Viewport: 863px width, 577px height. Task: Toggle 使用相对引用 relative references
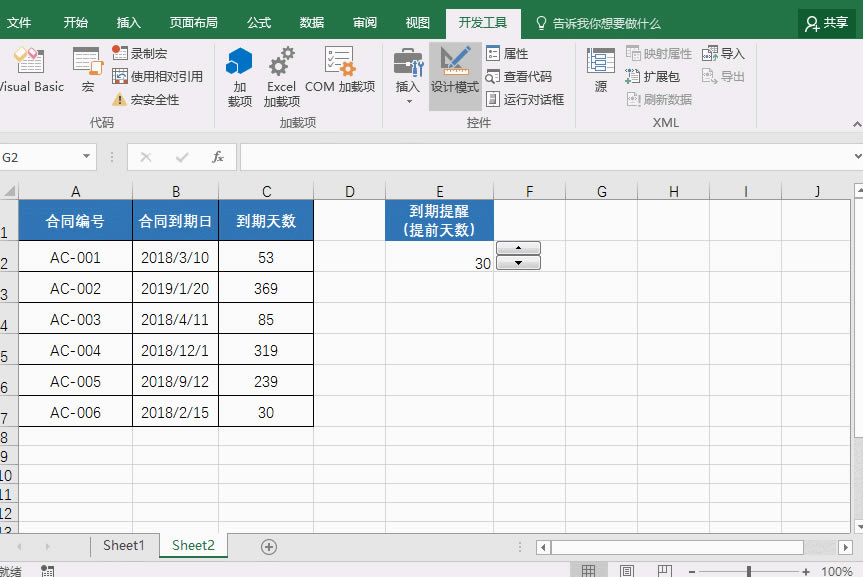click(x=157, y=77)
